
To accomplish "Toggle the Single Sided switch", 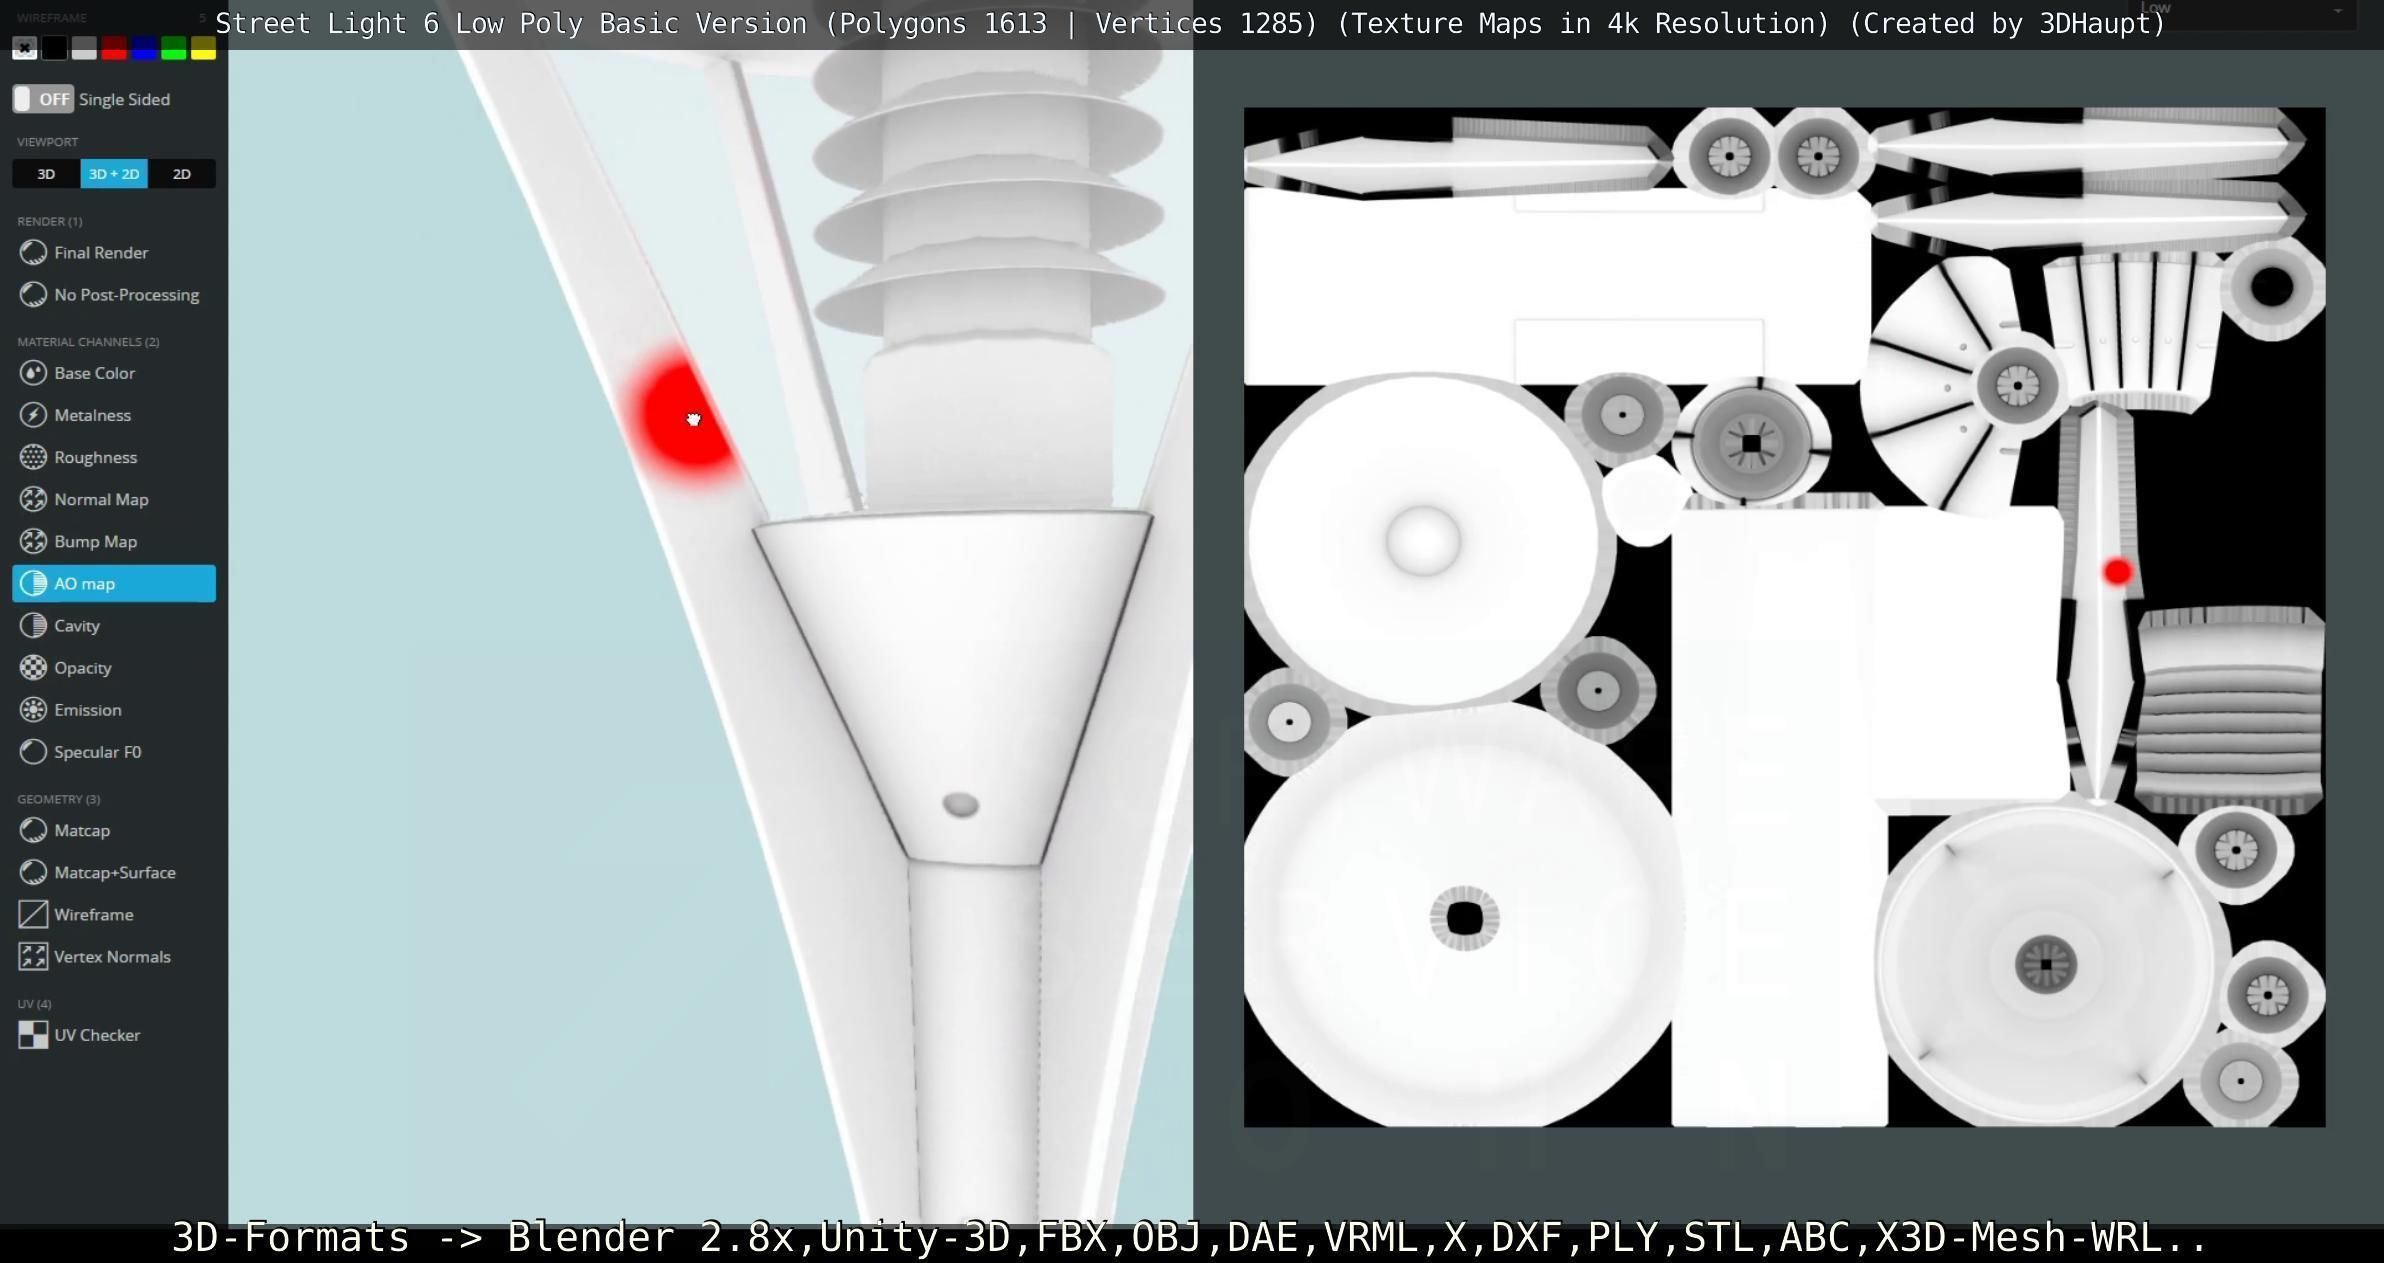I will [43, 99].
